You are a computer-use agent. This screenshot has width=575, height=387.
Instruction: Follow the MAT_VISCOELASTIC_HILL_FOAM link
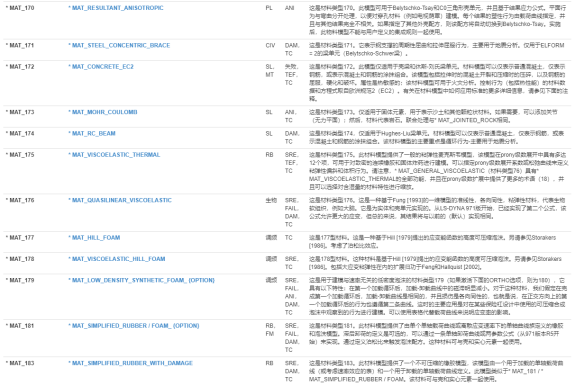[x=117, y=259]
